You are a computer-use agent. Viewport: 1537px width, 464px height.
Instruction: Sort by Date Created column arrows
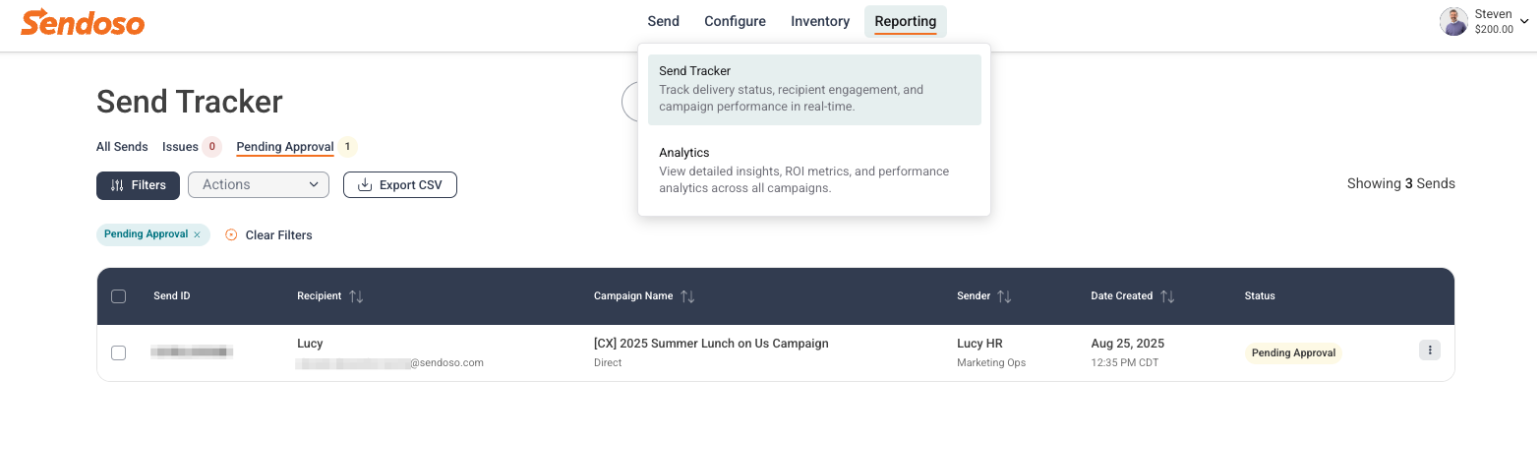1167,296
